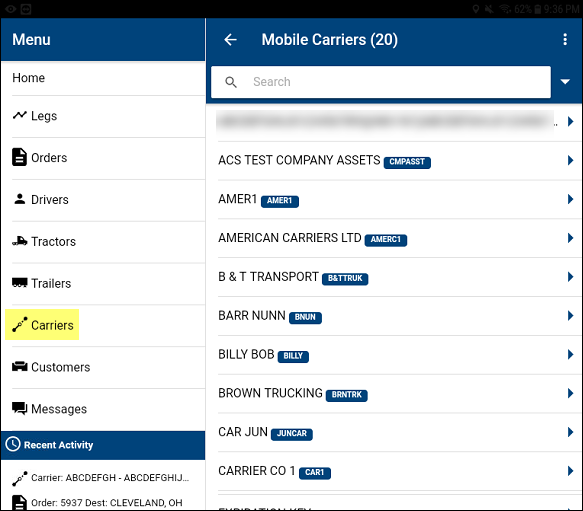This screenshot has width=583, height=511.
Task: Click the Legs chart-line icon
Action: tap(19, 115)
